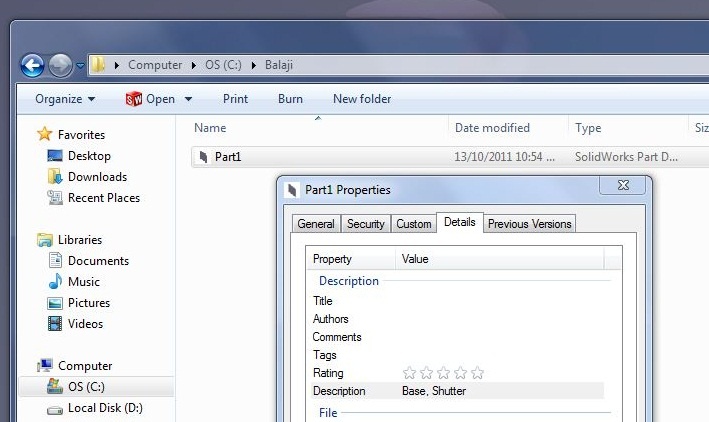709x422 pixels.
Task: Click the SolidWorks Open button
Action: (x=150, y=99)
